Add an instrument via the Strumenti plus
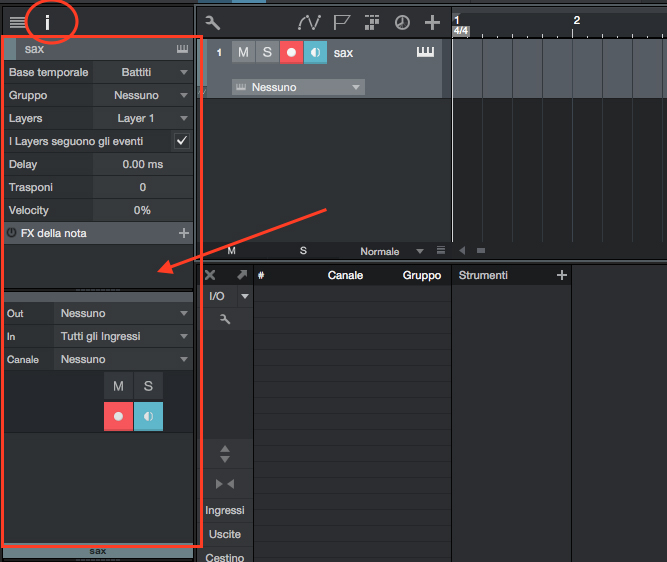This screenshot has width=667, height=562. [x=561, y=275]
